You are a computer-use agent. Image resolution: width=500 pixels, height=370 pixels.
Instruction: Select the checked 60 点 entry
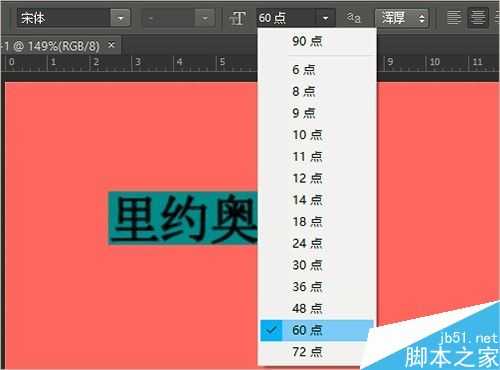pos(317,330)
